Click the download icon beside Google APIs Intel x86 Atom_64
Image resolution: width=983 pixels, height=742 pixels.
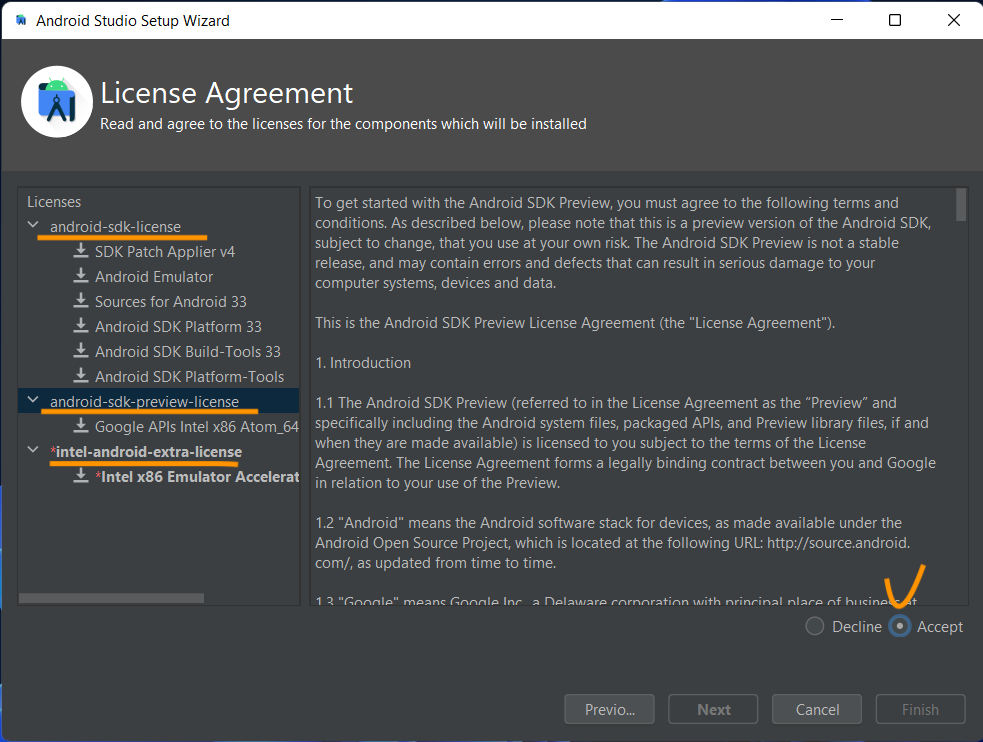(x=80, y=426)
